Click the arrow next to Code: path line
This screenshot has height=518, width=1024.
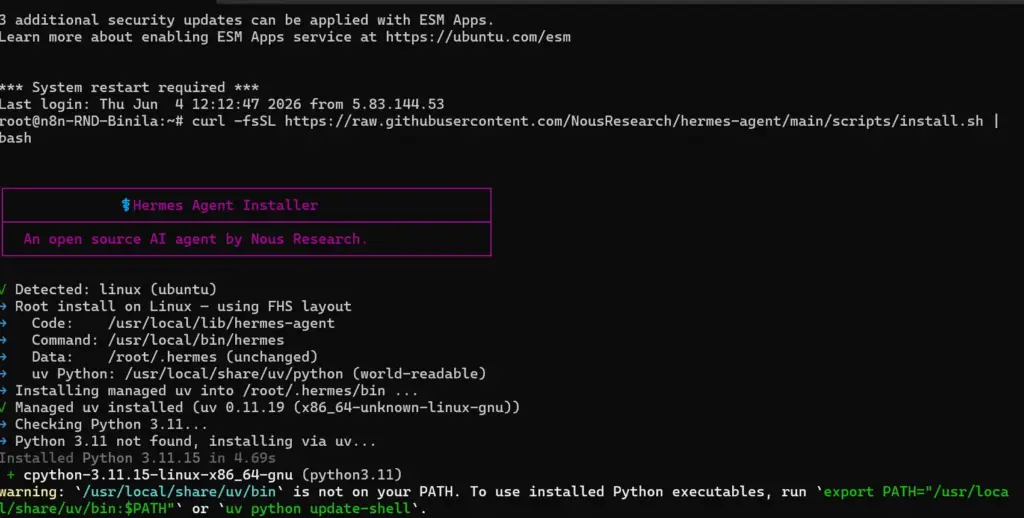tap(3, 323)
